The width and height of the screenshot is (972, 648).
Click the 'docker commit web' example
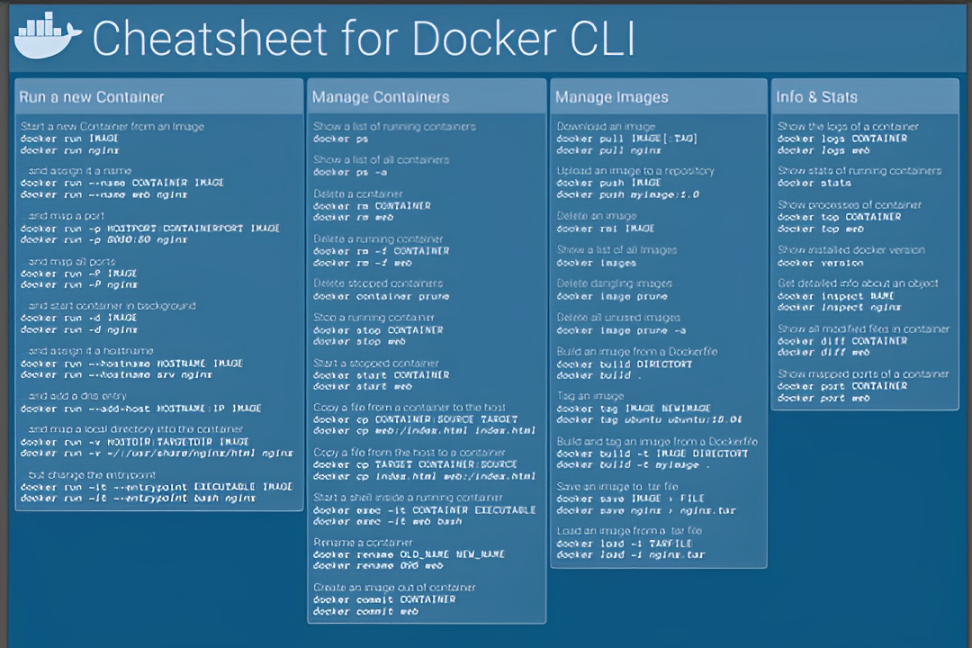365,611
